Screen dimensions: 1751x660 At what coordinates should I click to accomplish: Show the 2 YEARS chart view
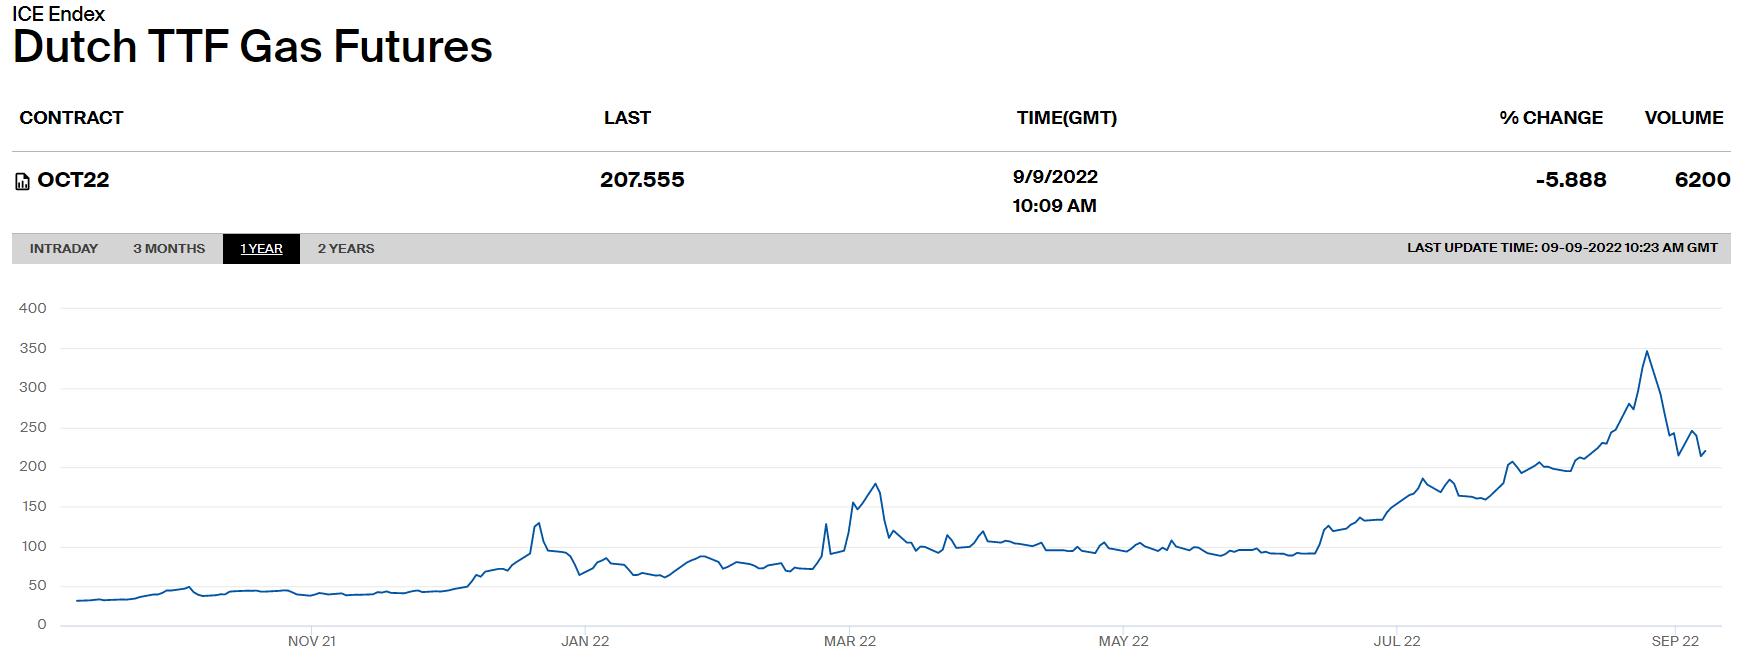coord(346,249)
